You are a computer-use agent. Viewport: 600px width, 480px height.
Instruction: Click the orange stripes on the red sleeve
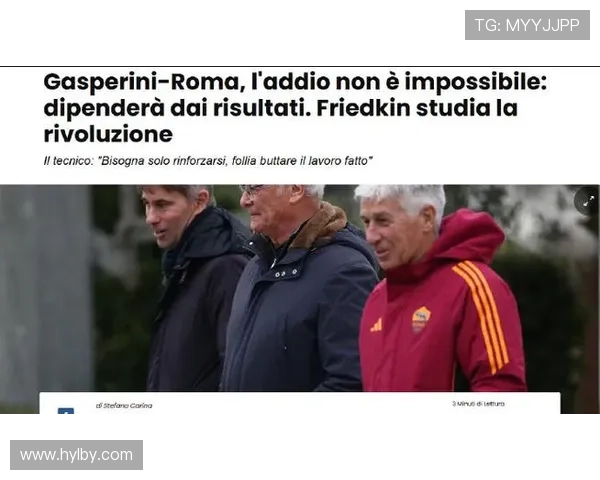click(482, 316)
